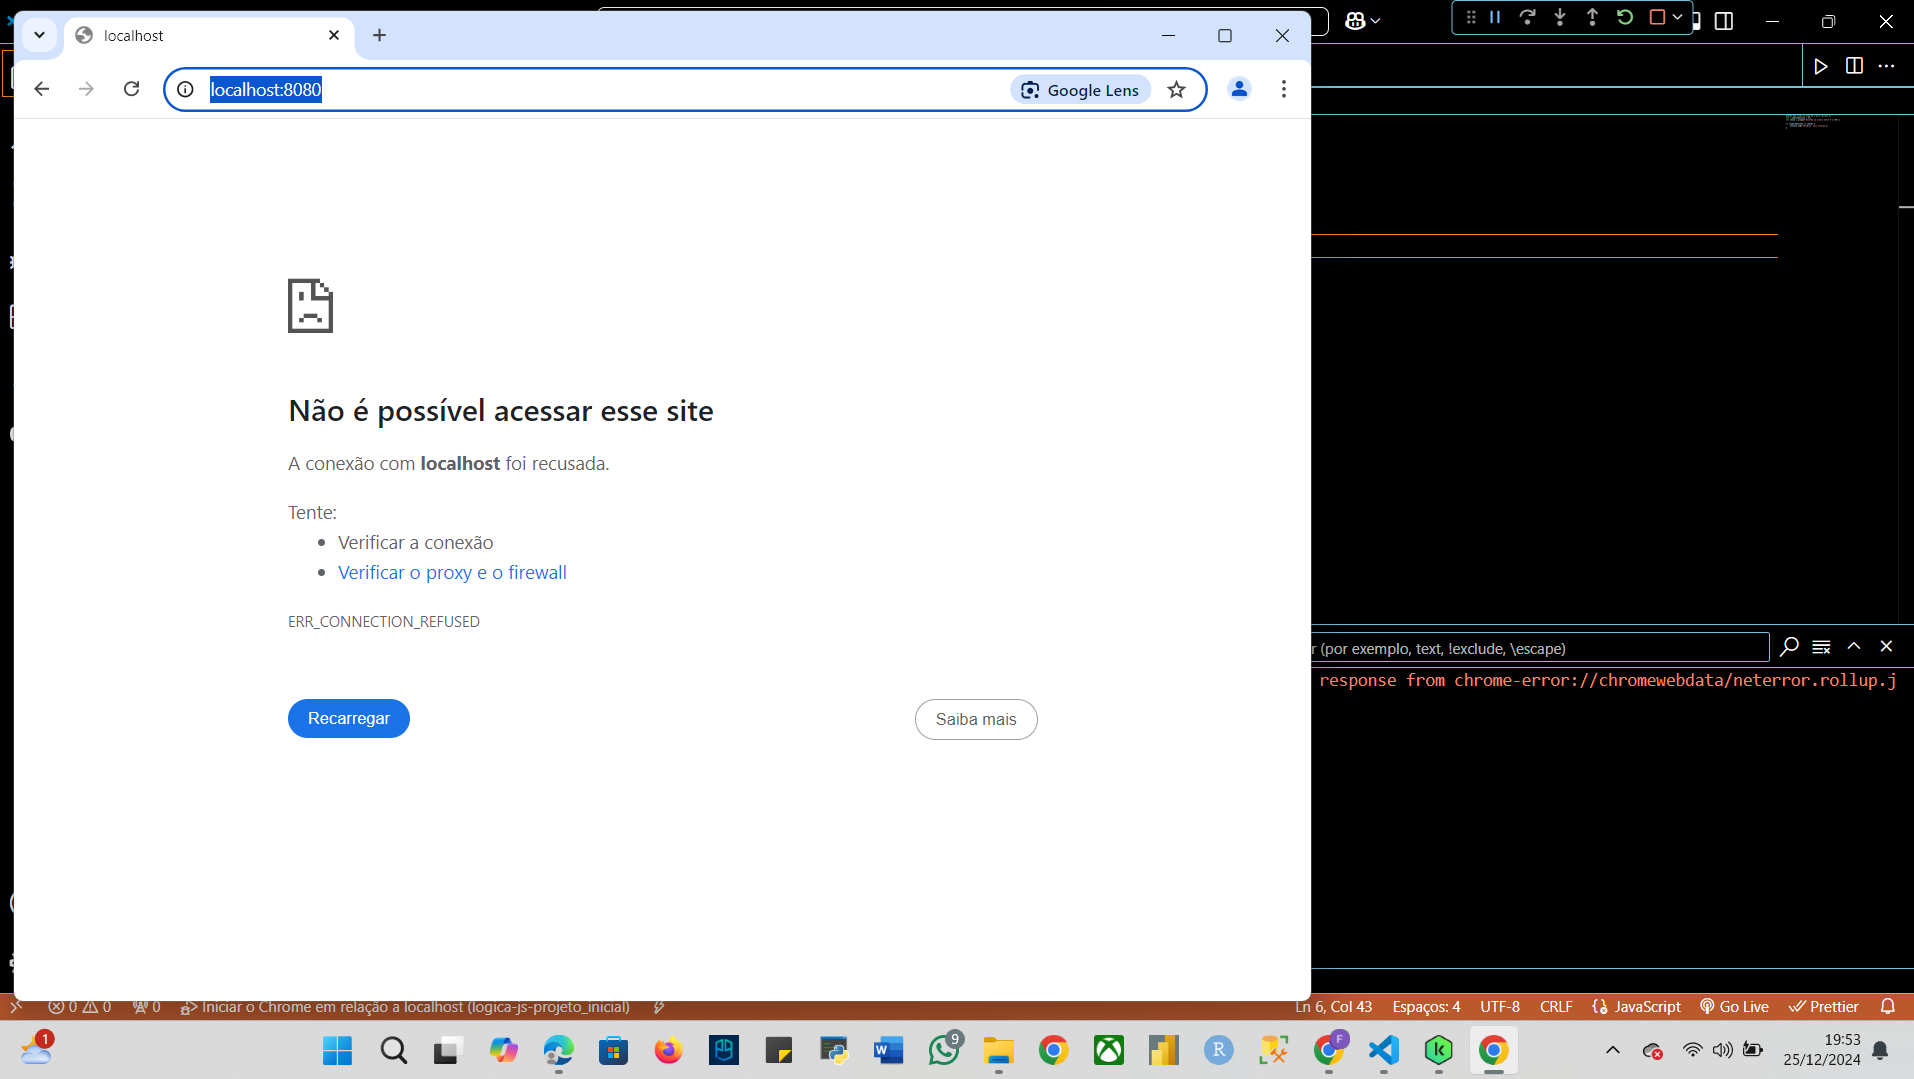Stop debugging with red square icon
The width and height of the screenshot is (1914, 1079).
[x=1657, y=17]
